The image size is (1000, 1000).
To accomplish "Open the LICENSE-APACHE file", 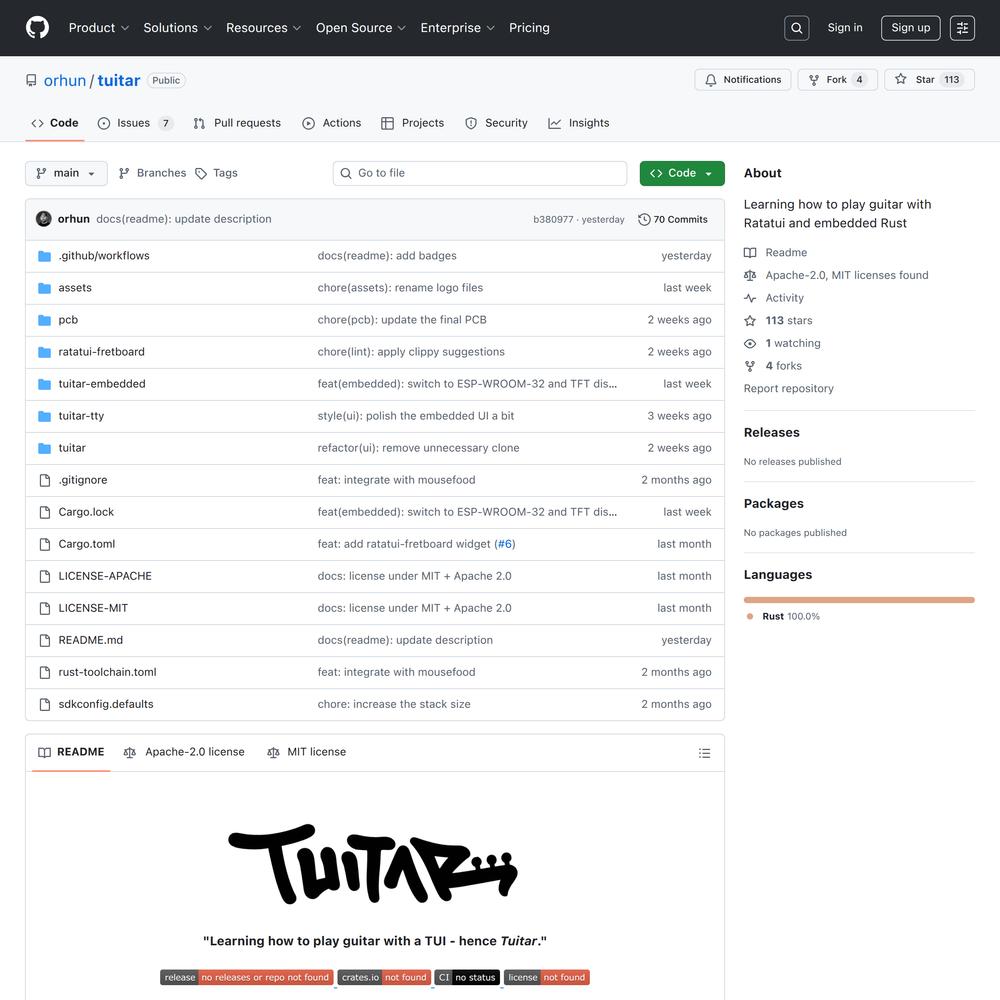I will point(105,576).
